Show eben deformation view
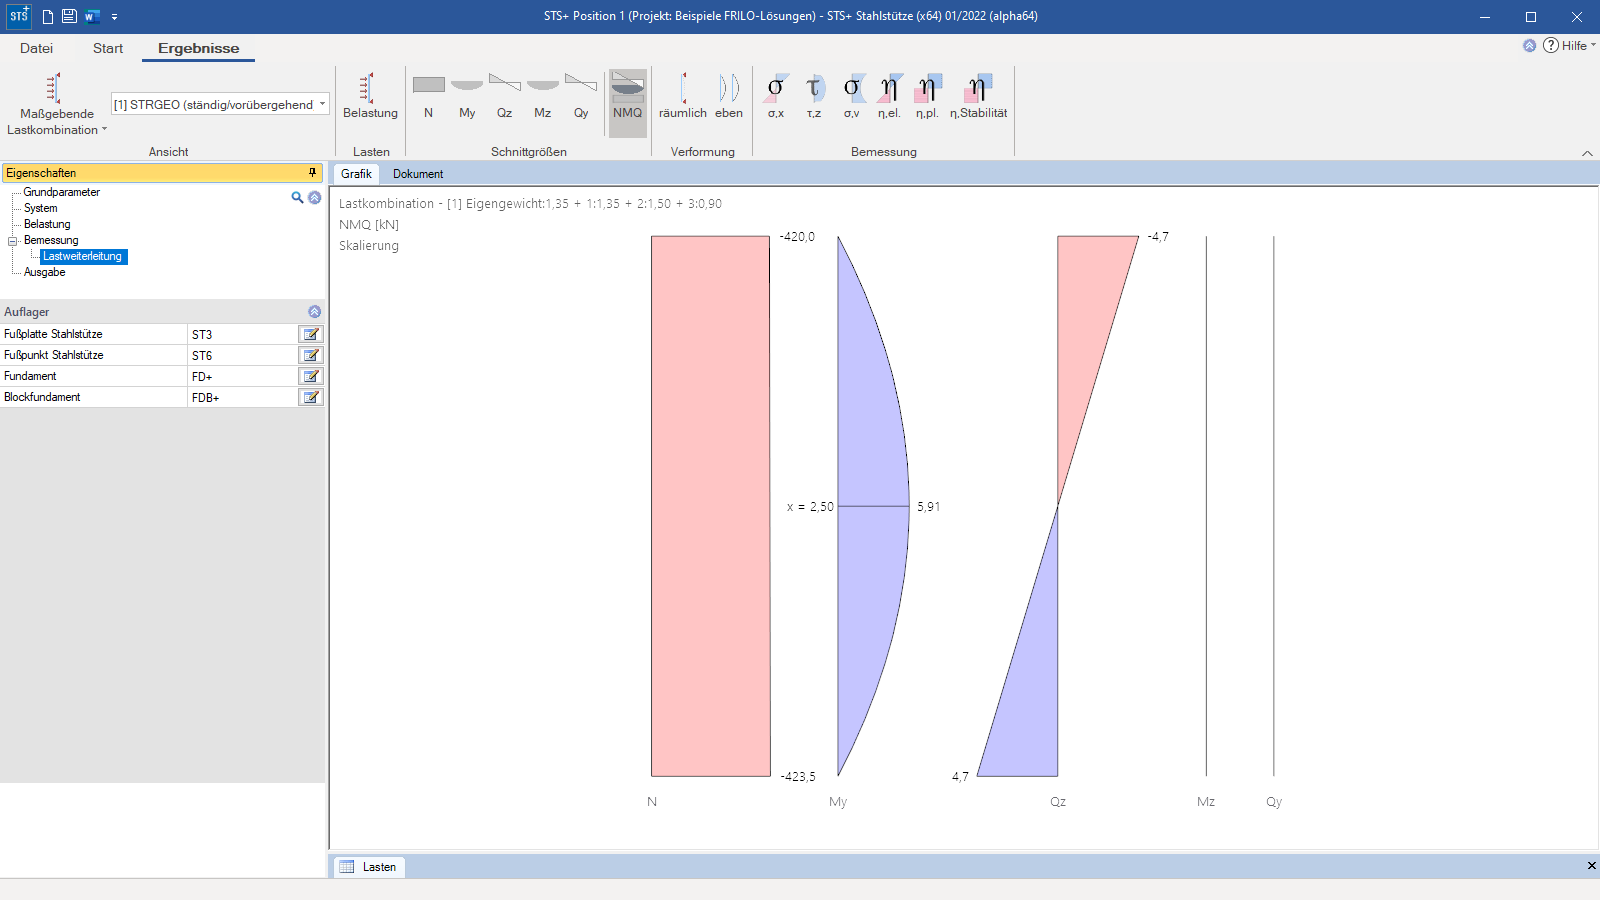Screen dimensions: 1600x900 coord(729,97)
